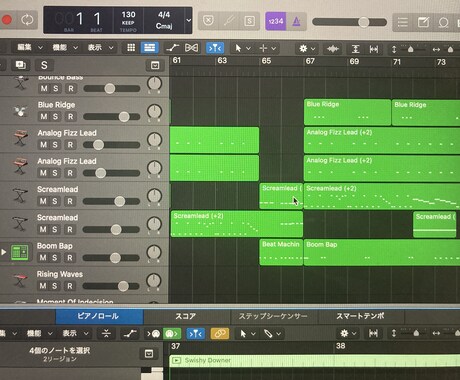Click the Rising Waves keyboard icon

[20, 280]
